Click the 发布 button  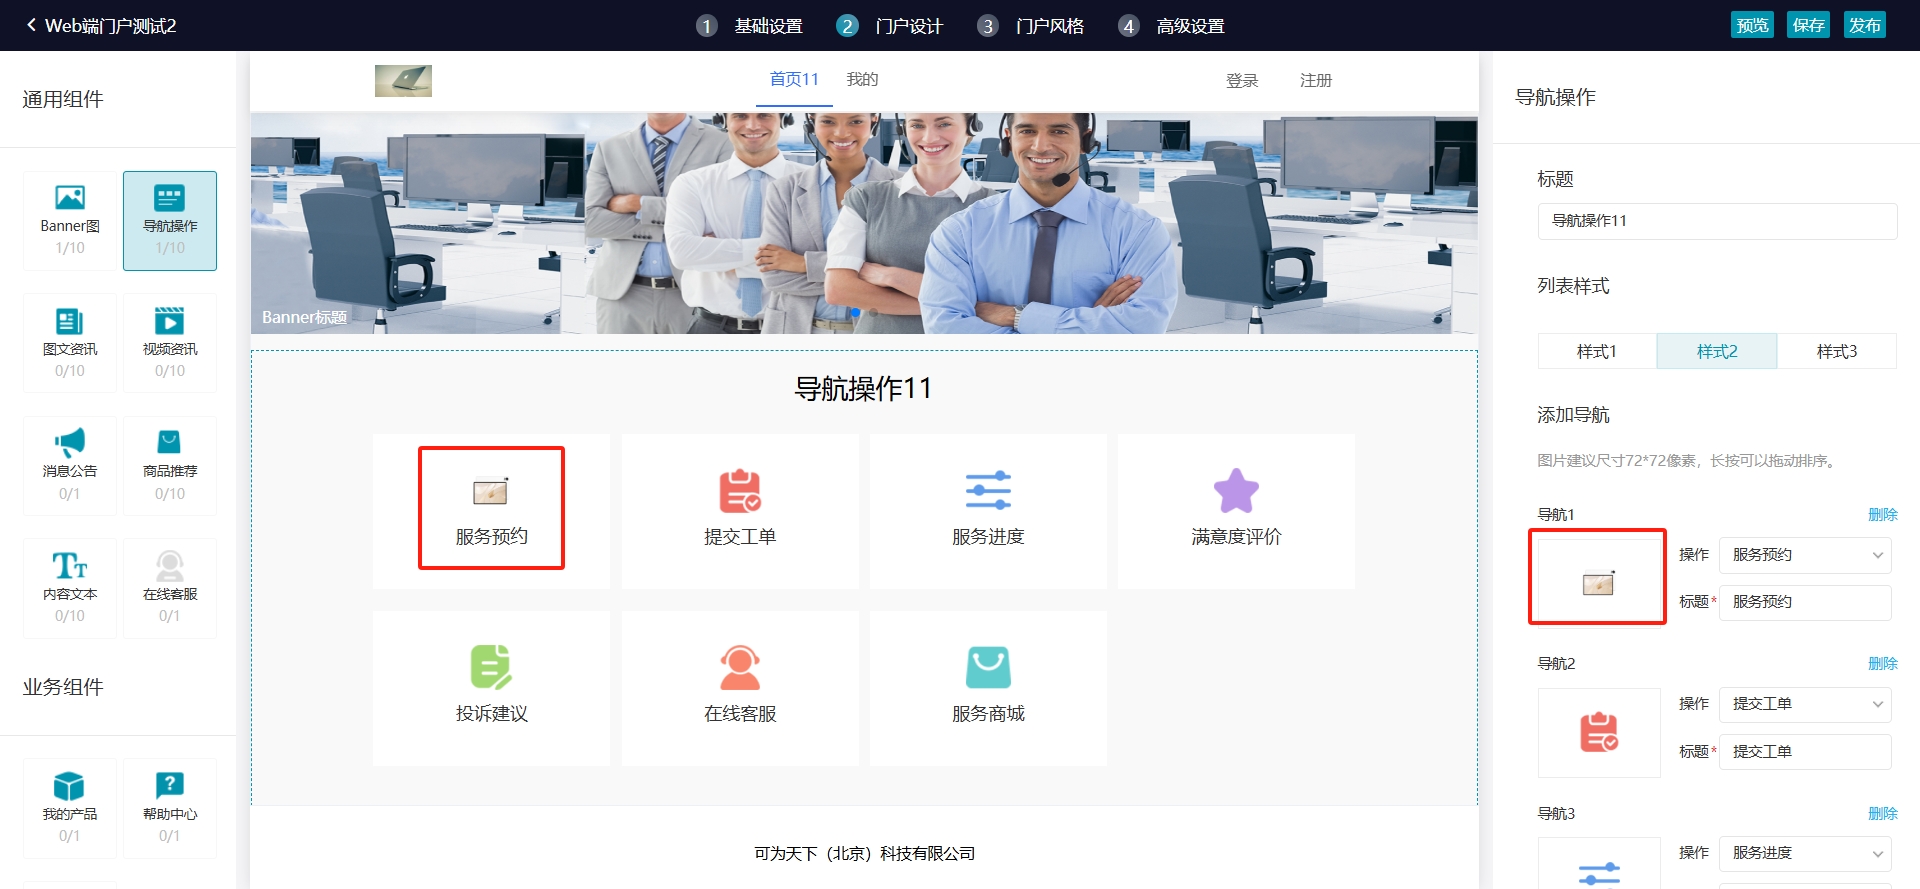pos(1864,25)
